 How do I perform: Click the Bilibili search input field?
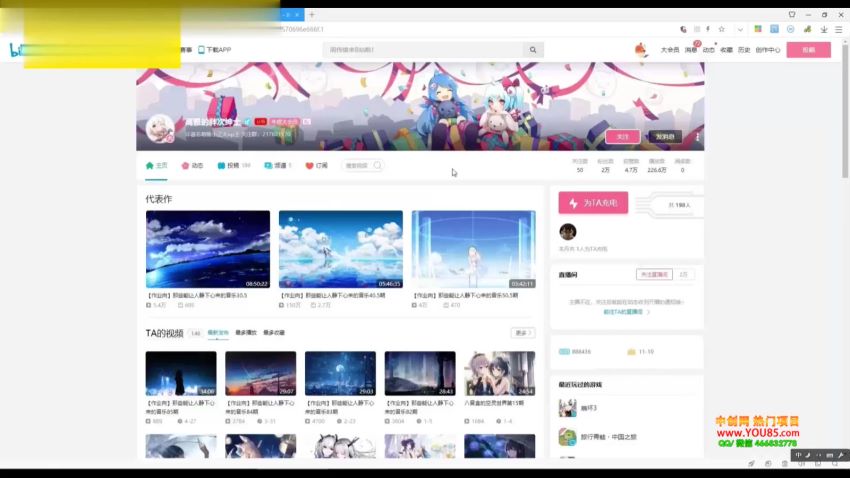[425, 50]
